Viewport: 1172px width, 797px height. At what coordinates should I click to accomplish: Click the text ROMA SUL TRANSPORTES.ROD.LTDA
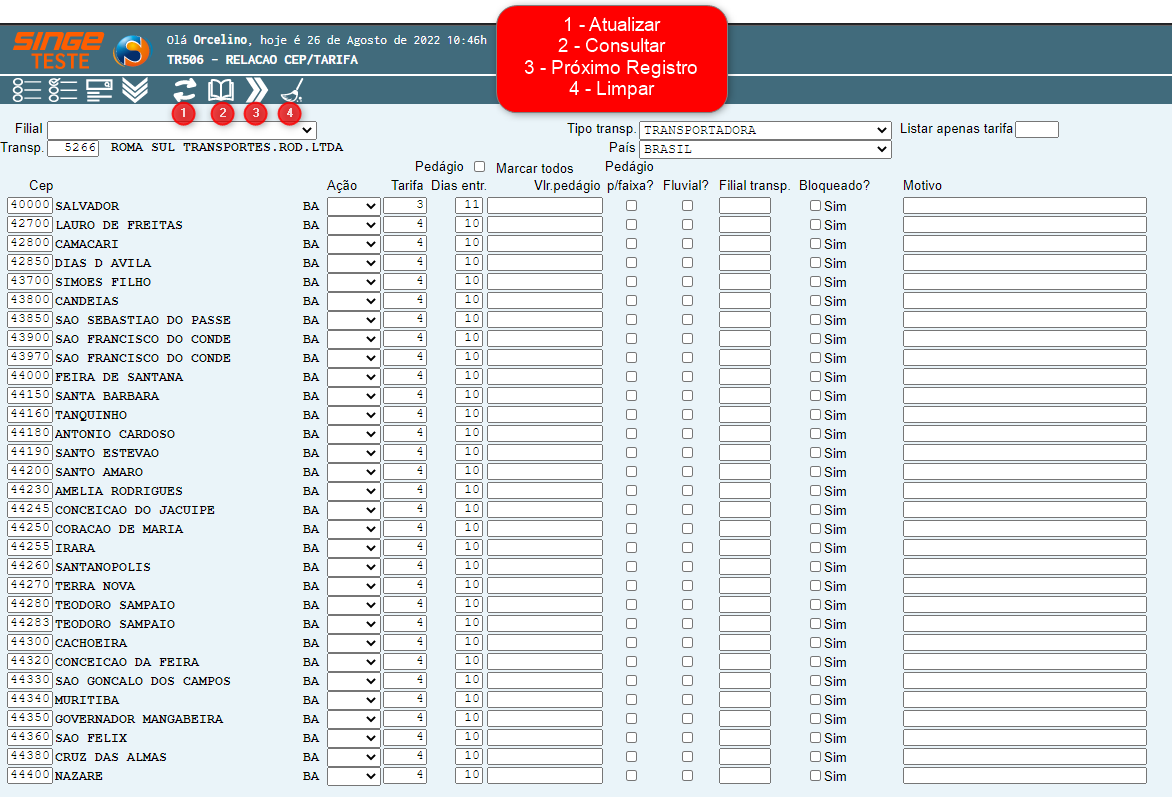pos(226,147)
